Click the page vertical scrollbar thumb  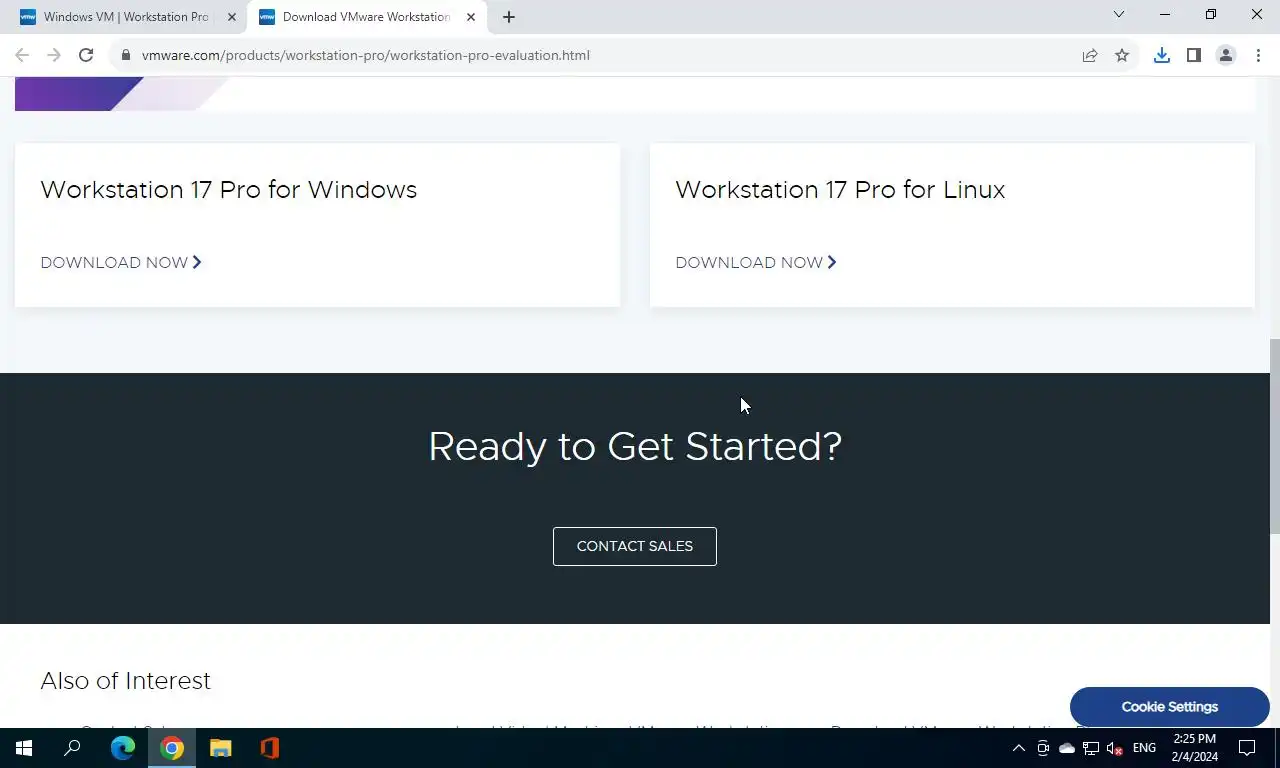pyautogui.click(x=1274, y=438)
